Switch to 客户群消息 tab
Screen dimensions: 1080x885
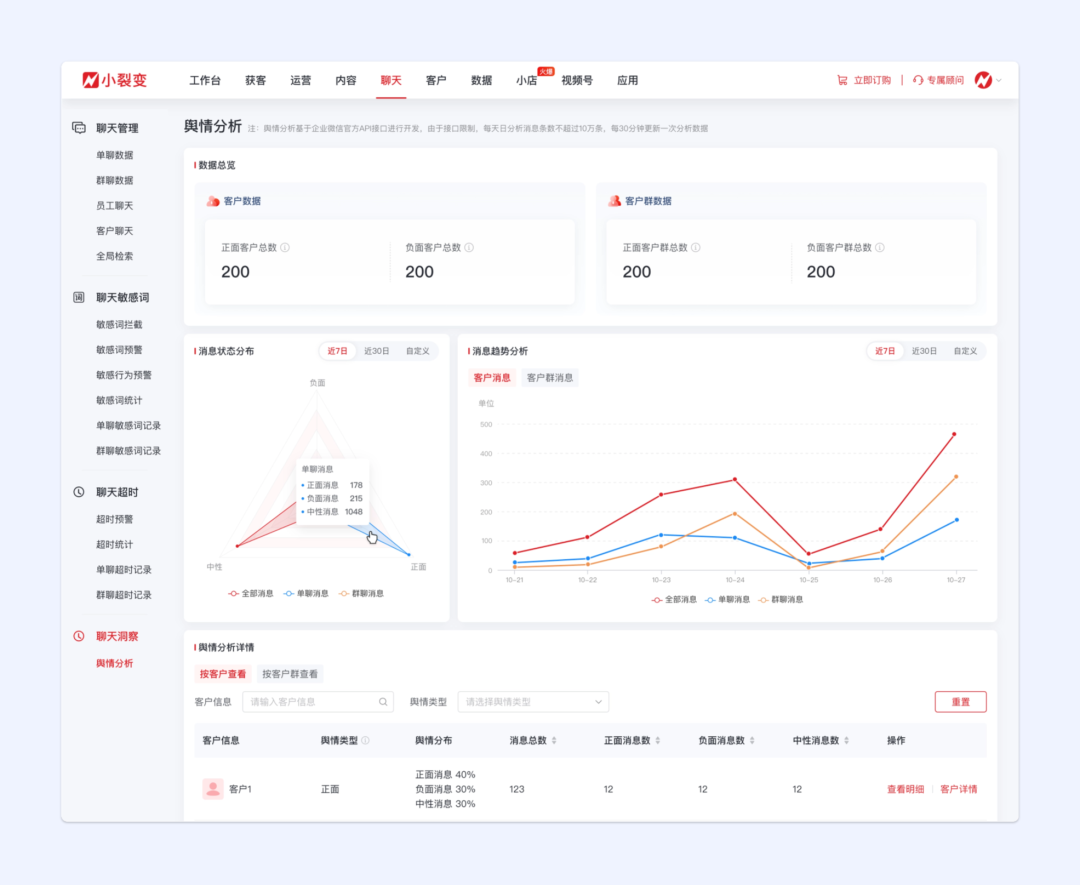pyautogui.click(x=550, y=378)
